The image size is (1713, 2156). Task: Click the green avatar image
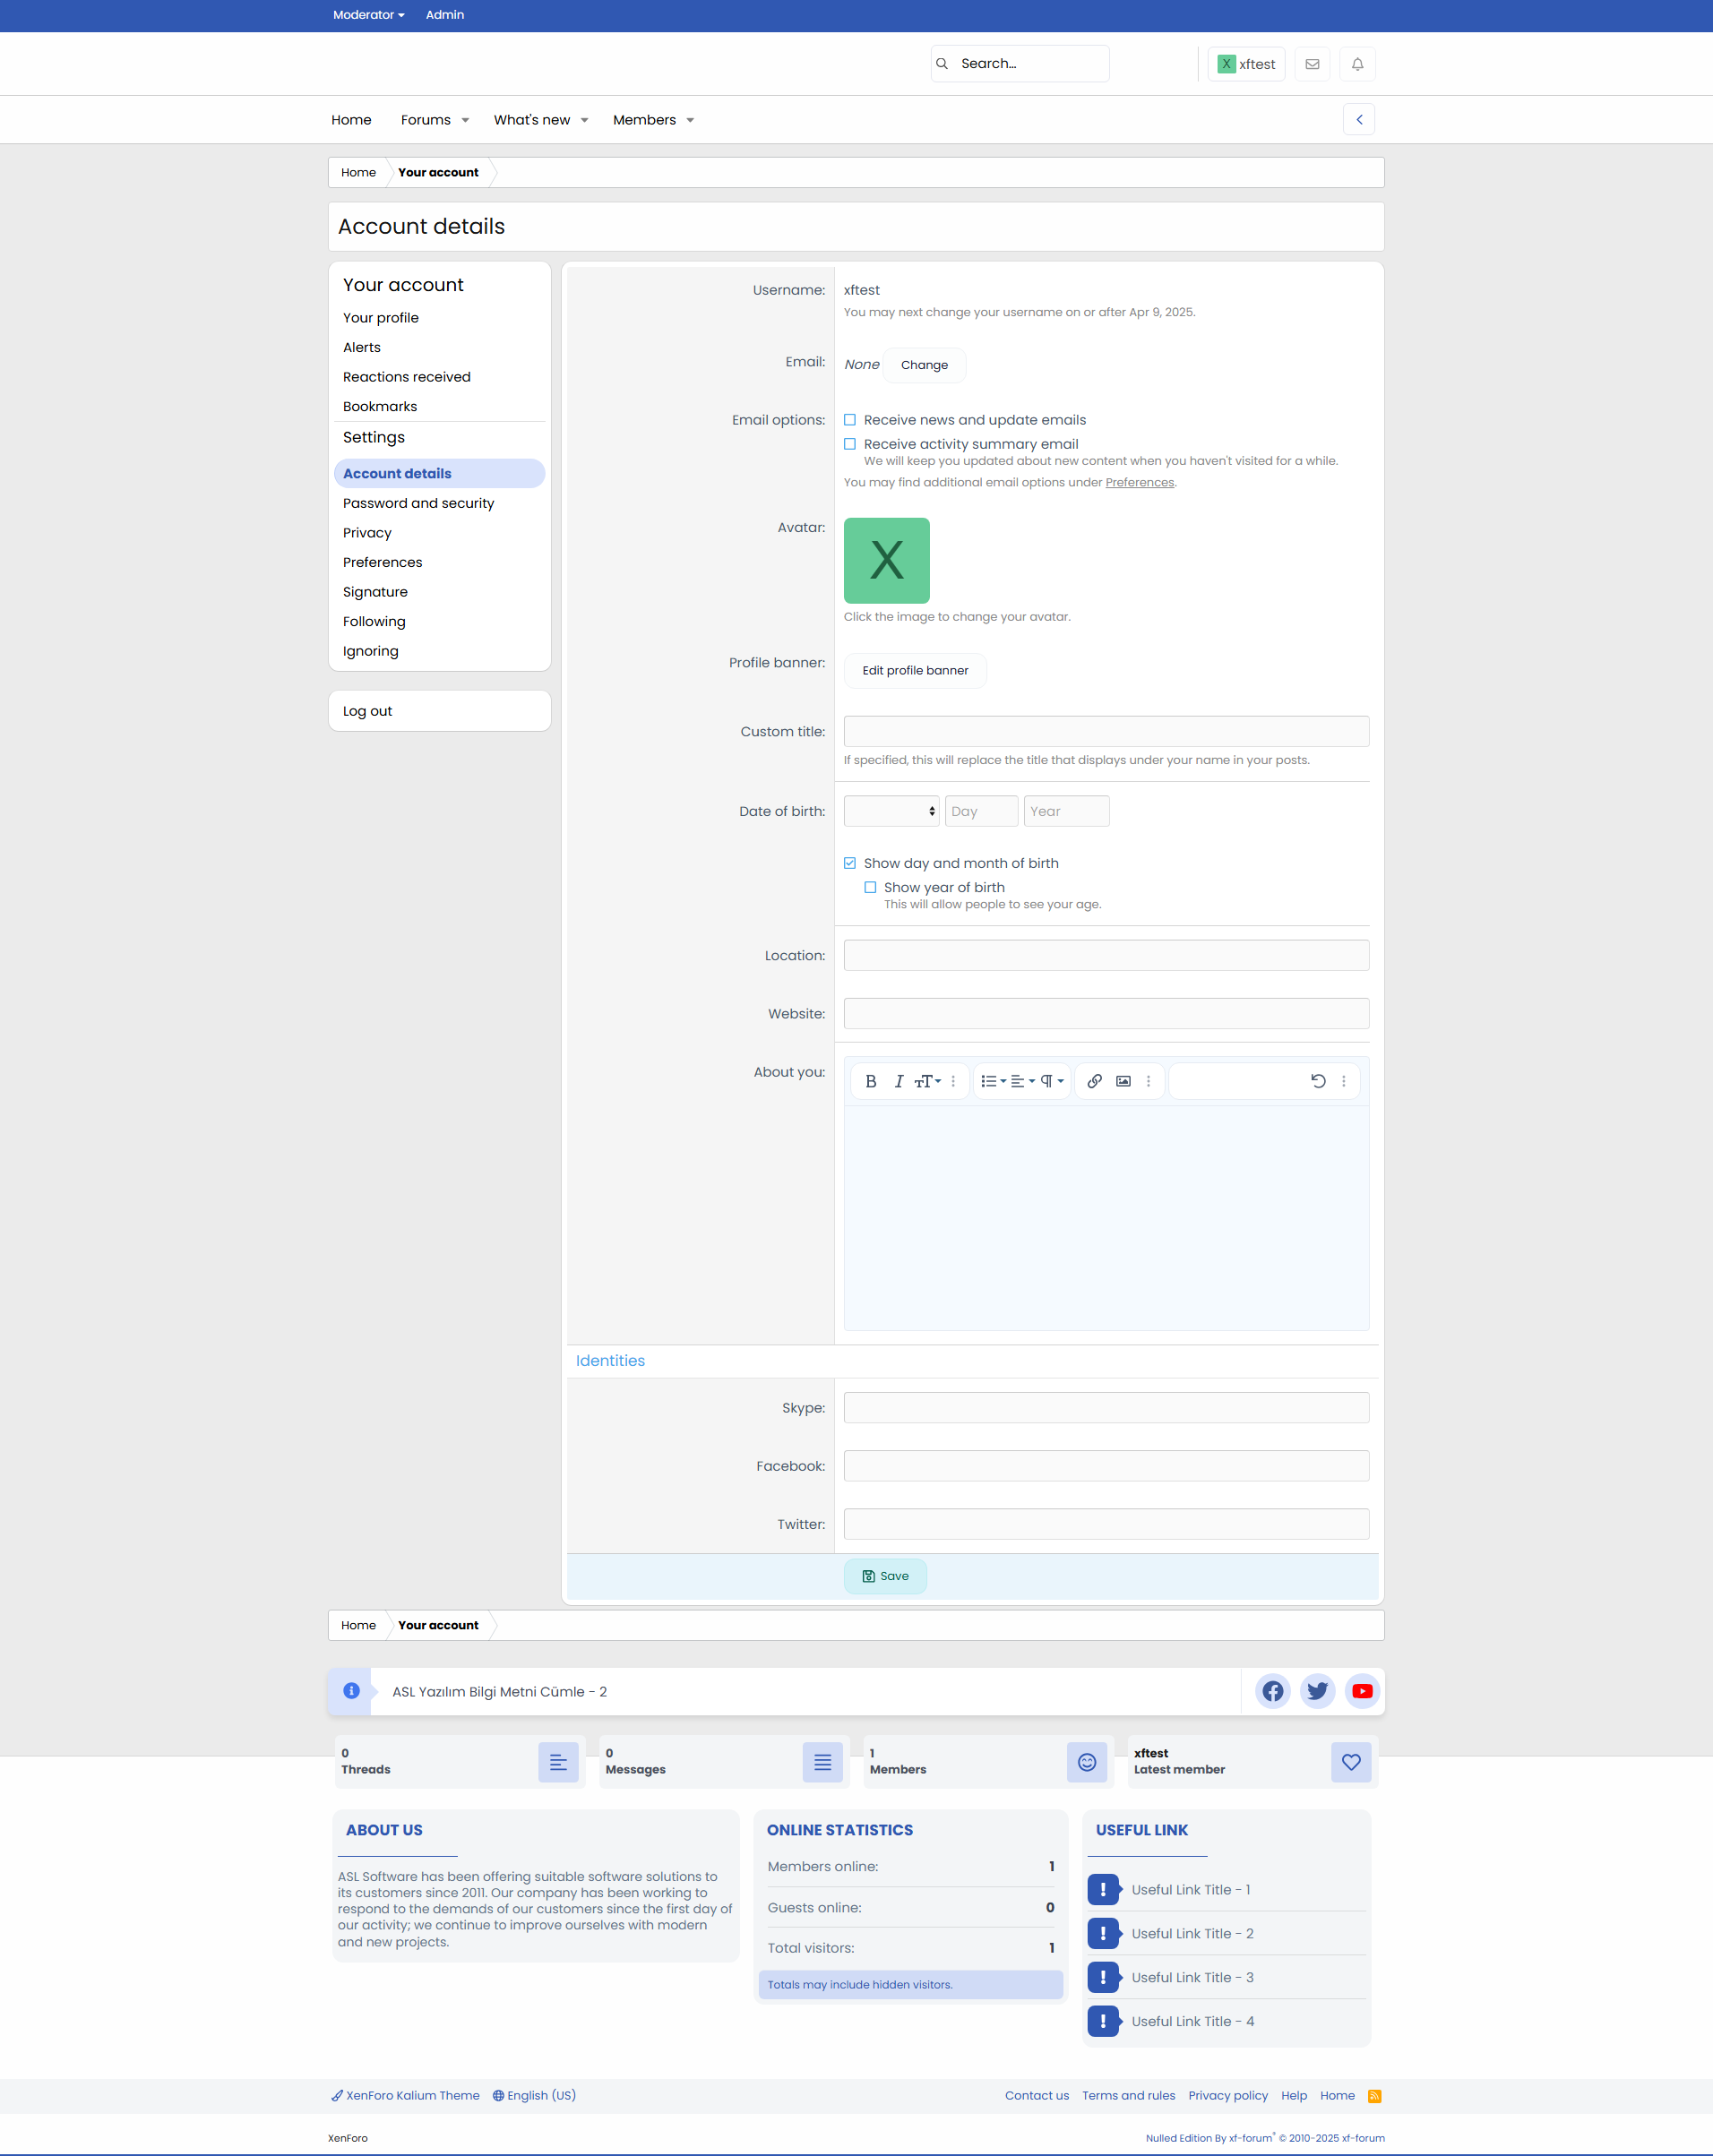point(886,560)
